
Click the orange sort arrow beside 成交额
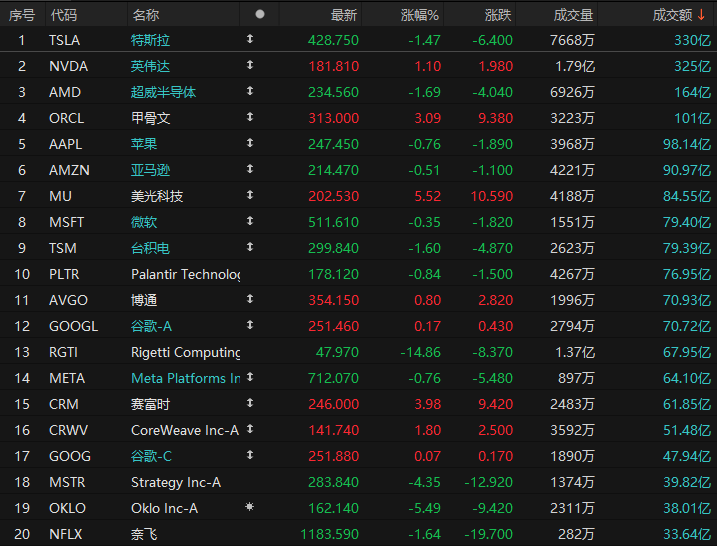701,15
